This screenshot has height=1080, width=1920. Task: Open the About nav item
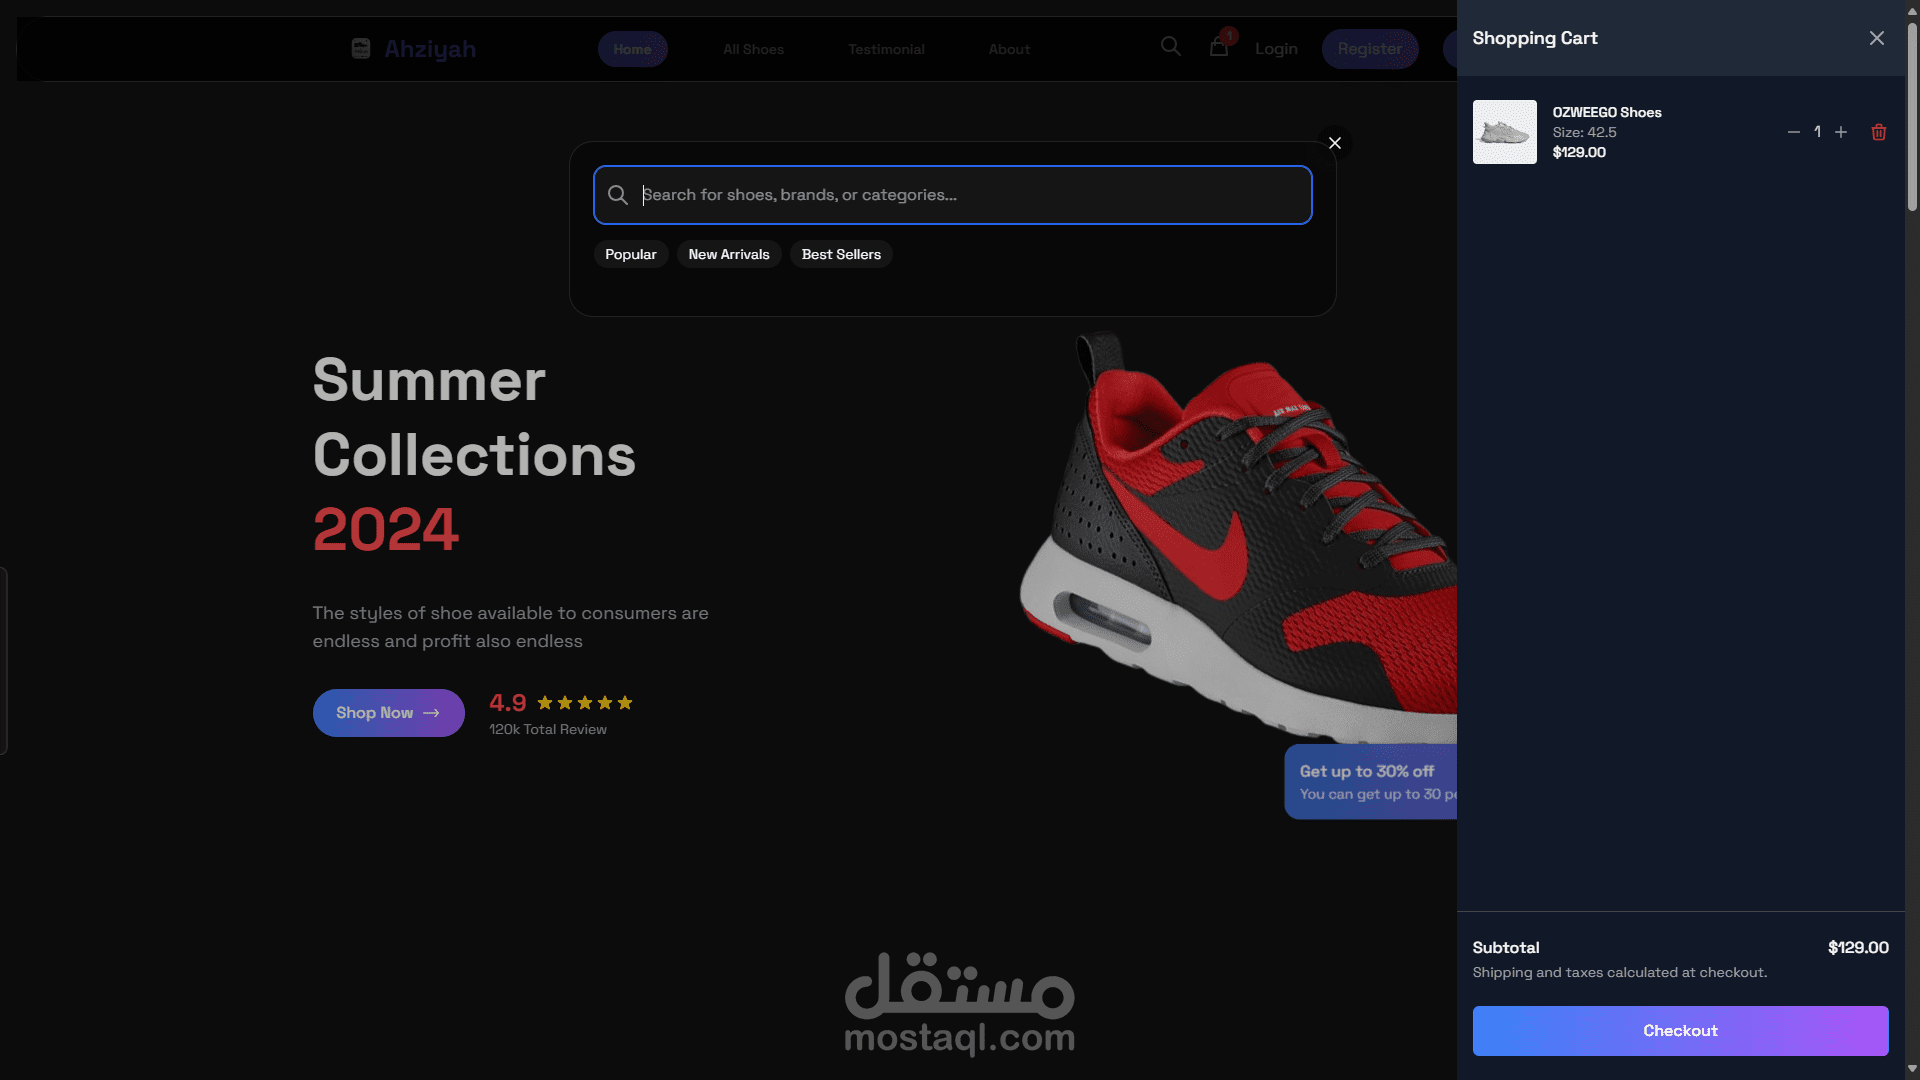1009,49
